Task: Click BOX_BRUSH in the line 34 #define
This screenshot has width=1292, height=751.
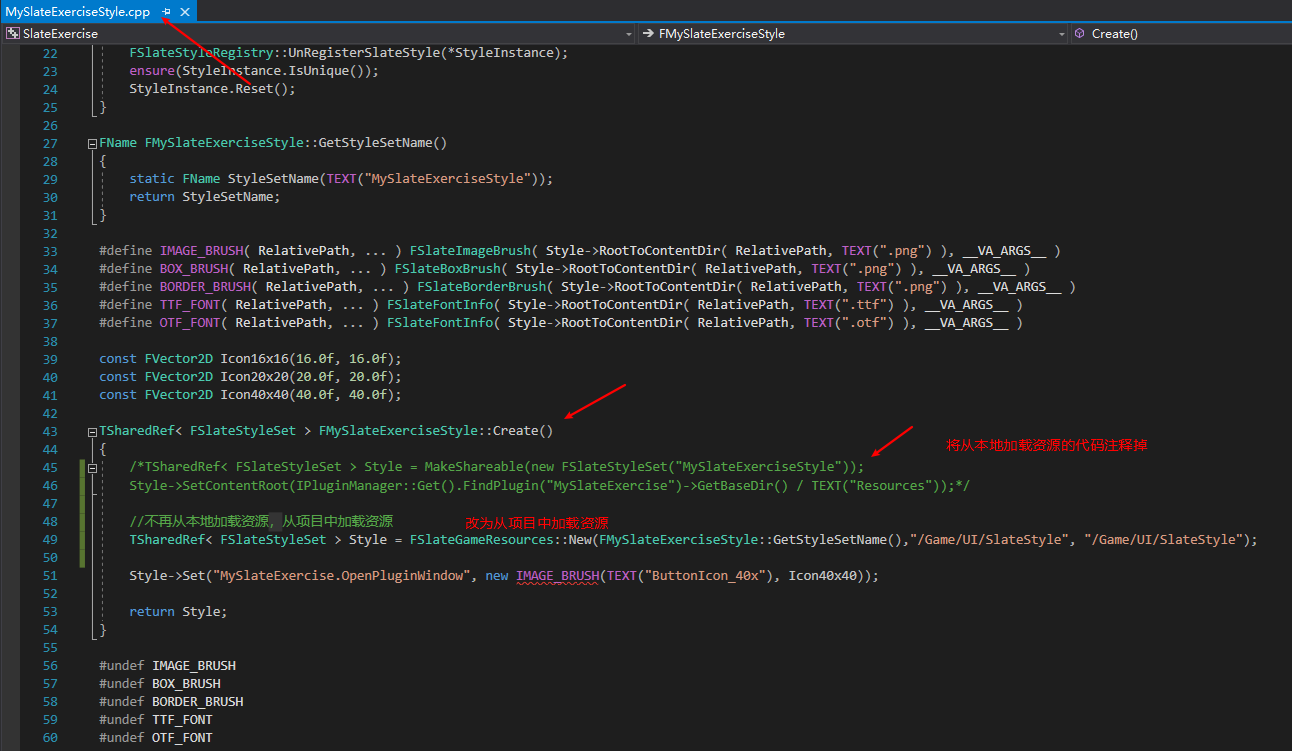Action: click(194, 269)
